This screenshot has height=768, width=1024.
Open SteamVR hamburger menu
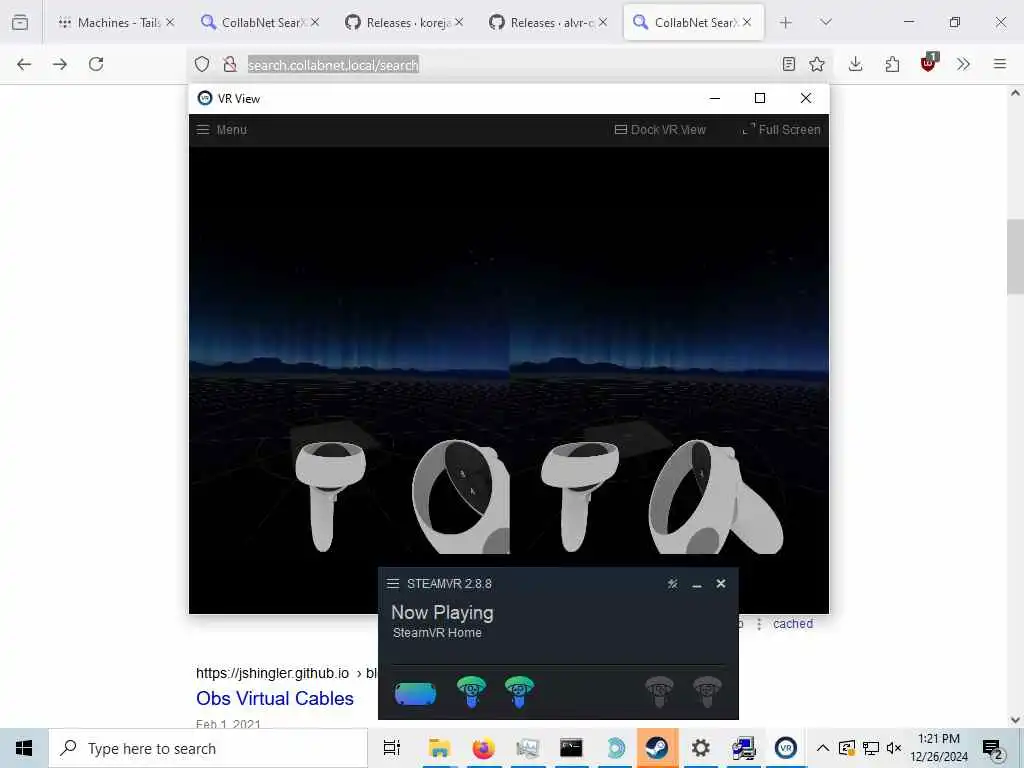[392, 583]
